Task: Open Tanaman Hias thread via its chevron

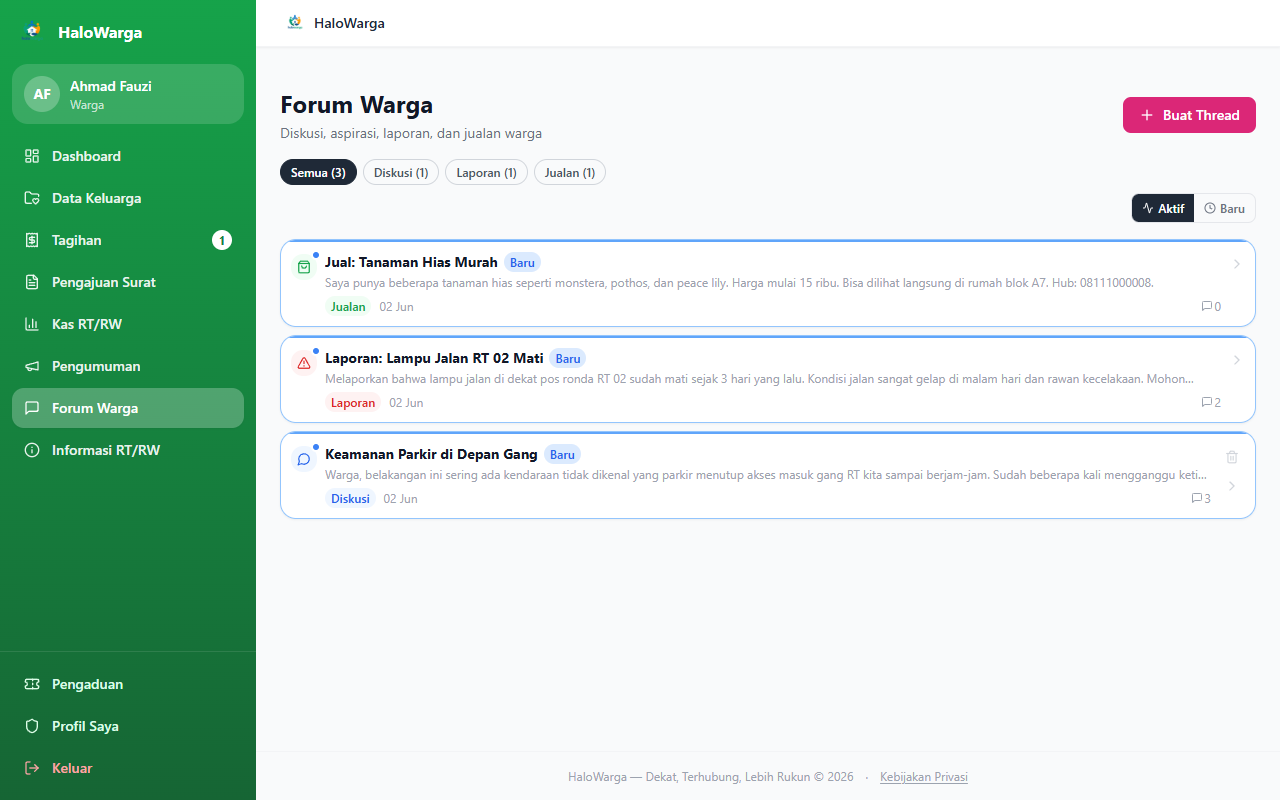Action: (1236, 264)
